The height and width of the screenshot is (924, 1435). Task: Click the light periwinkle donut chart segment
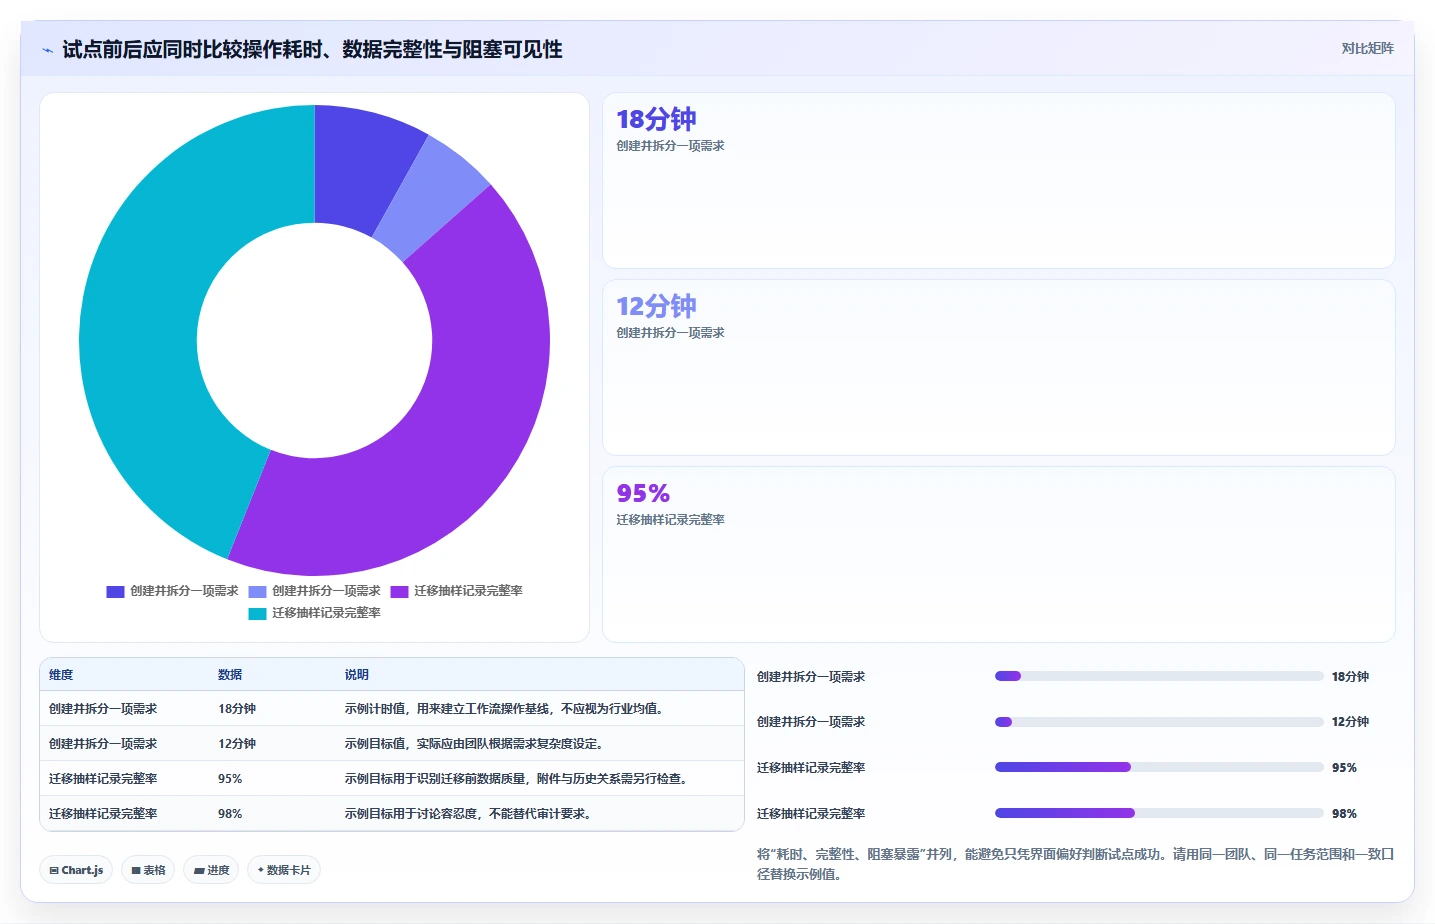[430, 200]
